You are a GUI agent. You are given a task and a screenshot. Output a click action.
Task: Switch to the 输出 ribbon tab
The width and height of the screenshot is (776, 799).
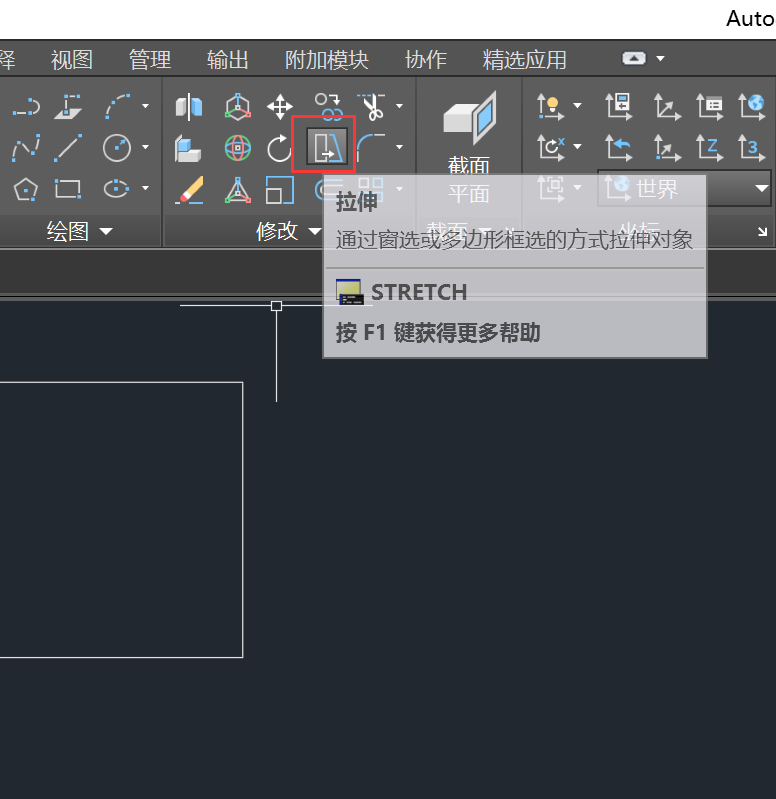228,60
